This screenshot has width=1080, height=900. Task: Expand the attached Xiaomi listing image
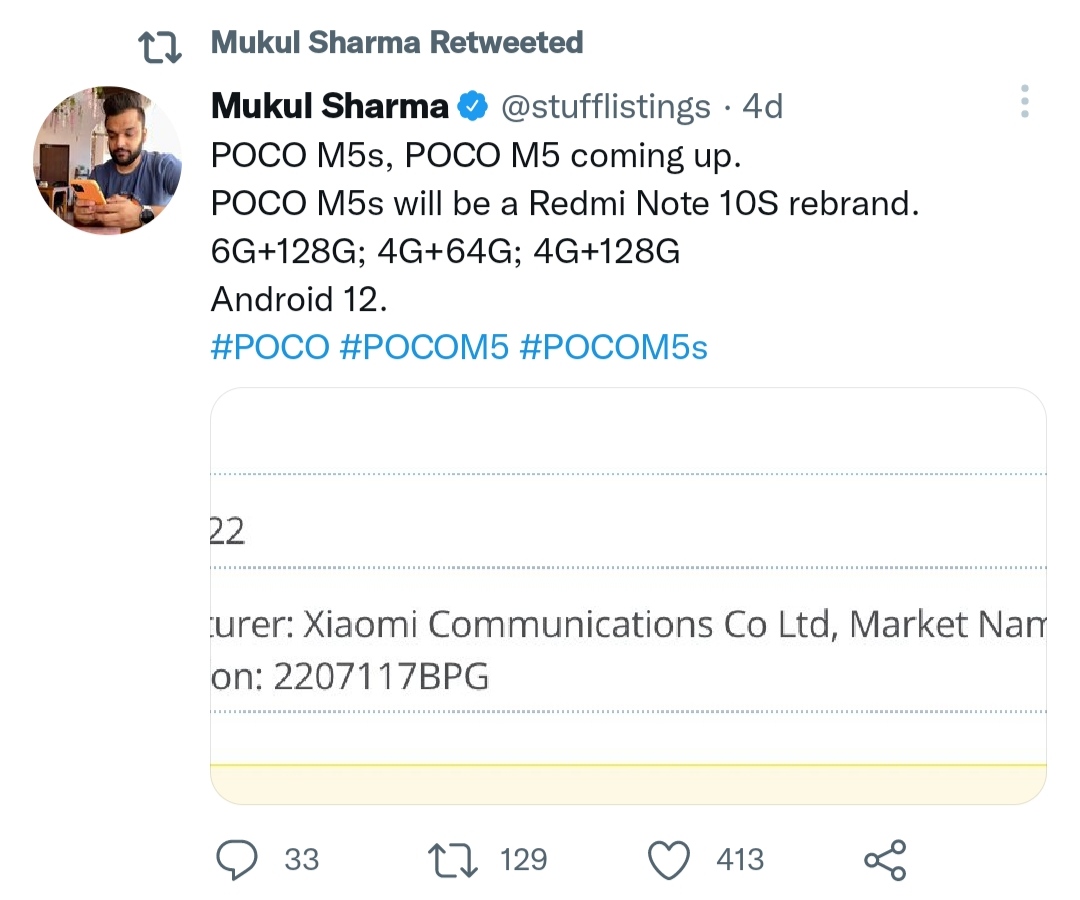point(628,596)
